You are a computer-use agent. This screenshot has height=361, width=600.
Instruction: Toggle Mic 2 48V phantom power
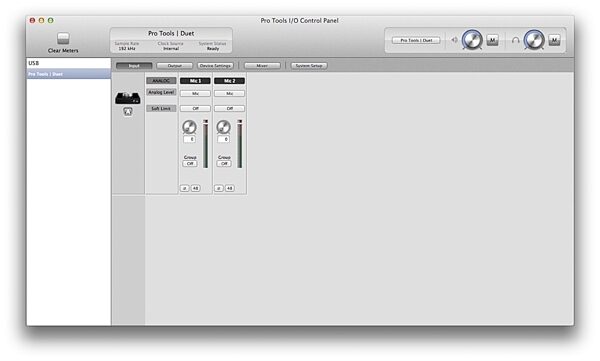click(230, 188)
